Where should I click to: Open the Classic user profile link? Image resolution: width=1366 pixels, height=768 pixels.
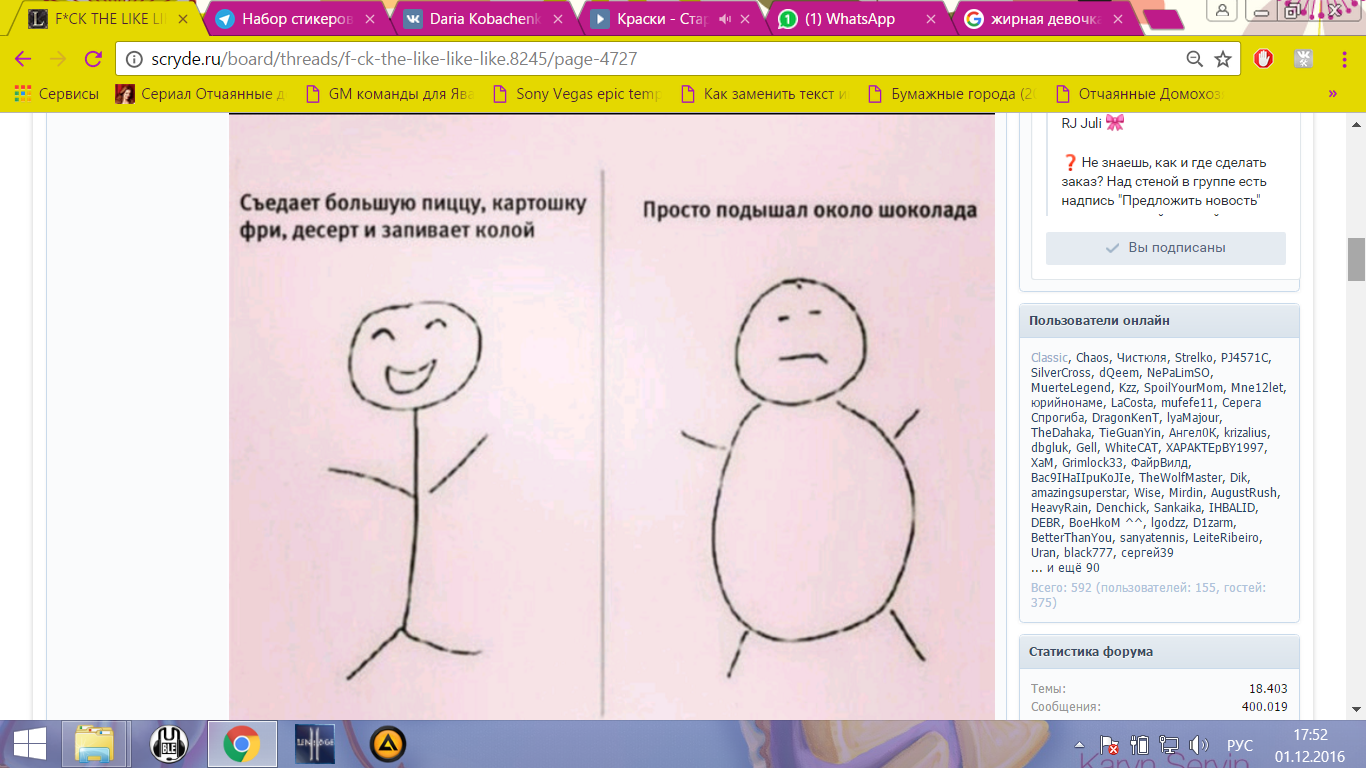[x=1049, y=357]
